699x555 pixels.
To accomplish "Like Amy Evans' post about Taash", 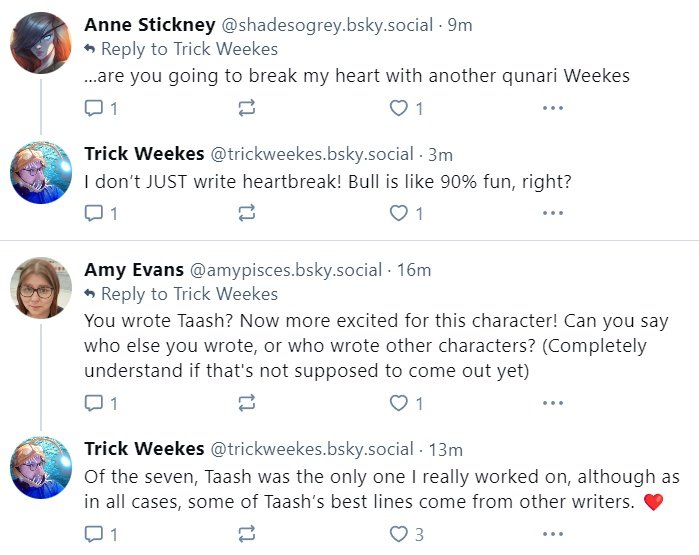I will pos(399,404).
